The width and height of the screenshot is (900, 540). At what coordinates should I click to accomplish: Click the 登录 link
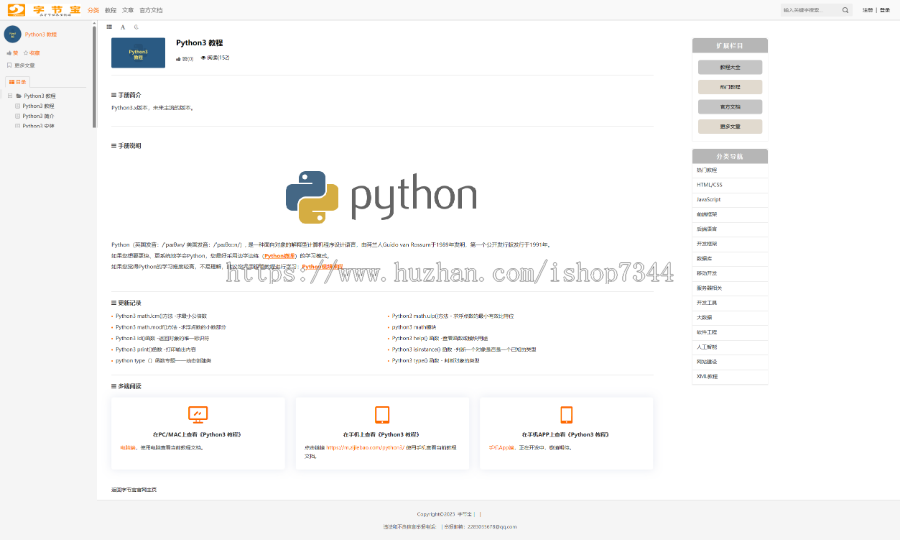885,10
